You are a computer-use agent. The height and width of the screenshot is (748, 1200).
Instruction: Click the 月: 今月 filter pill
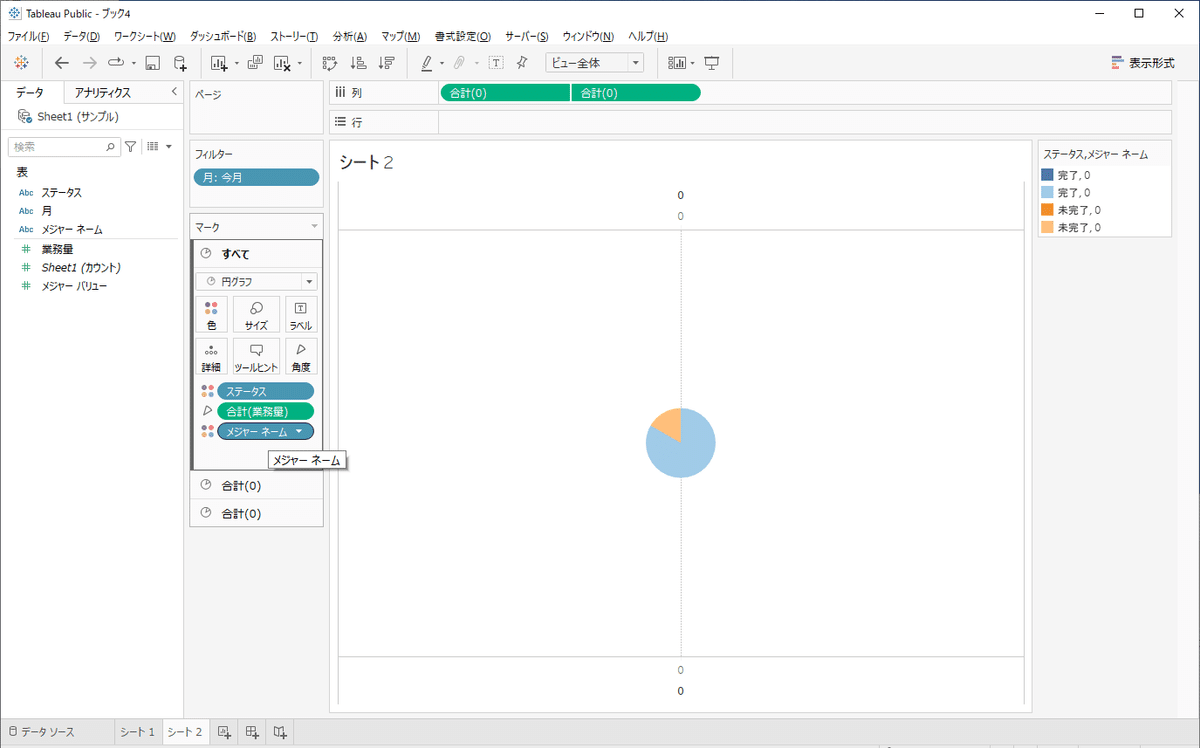click(256, 177)
